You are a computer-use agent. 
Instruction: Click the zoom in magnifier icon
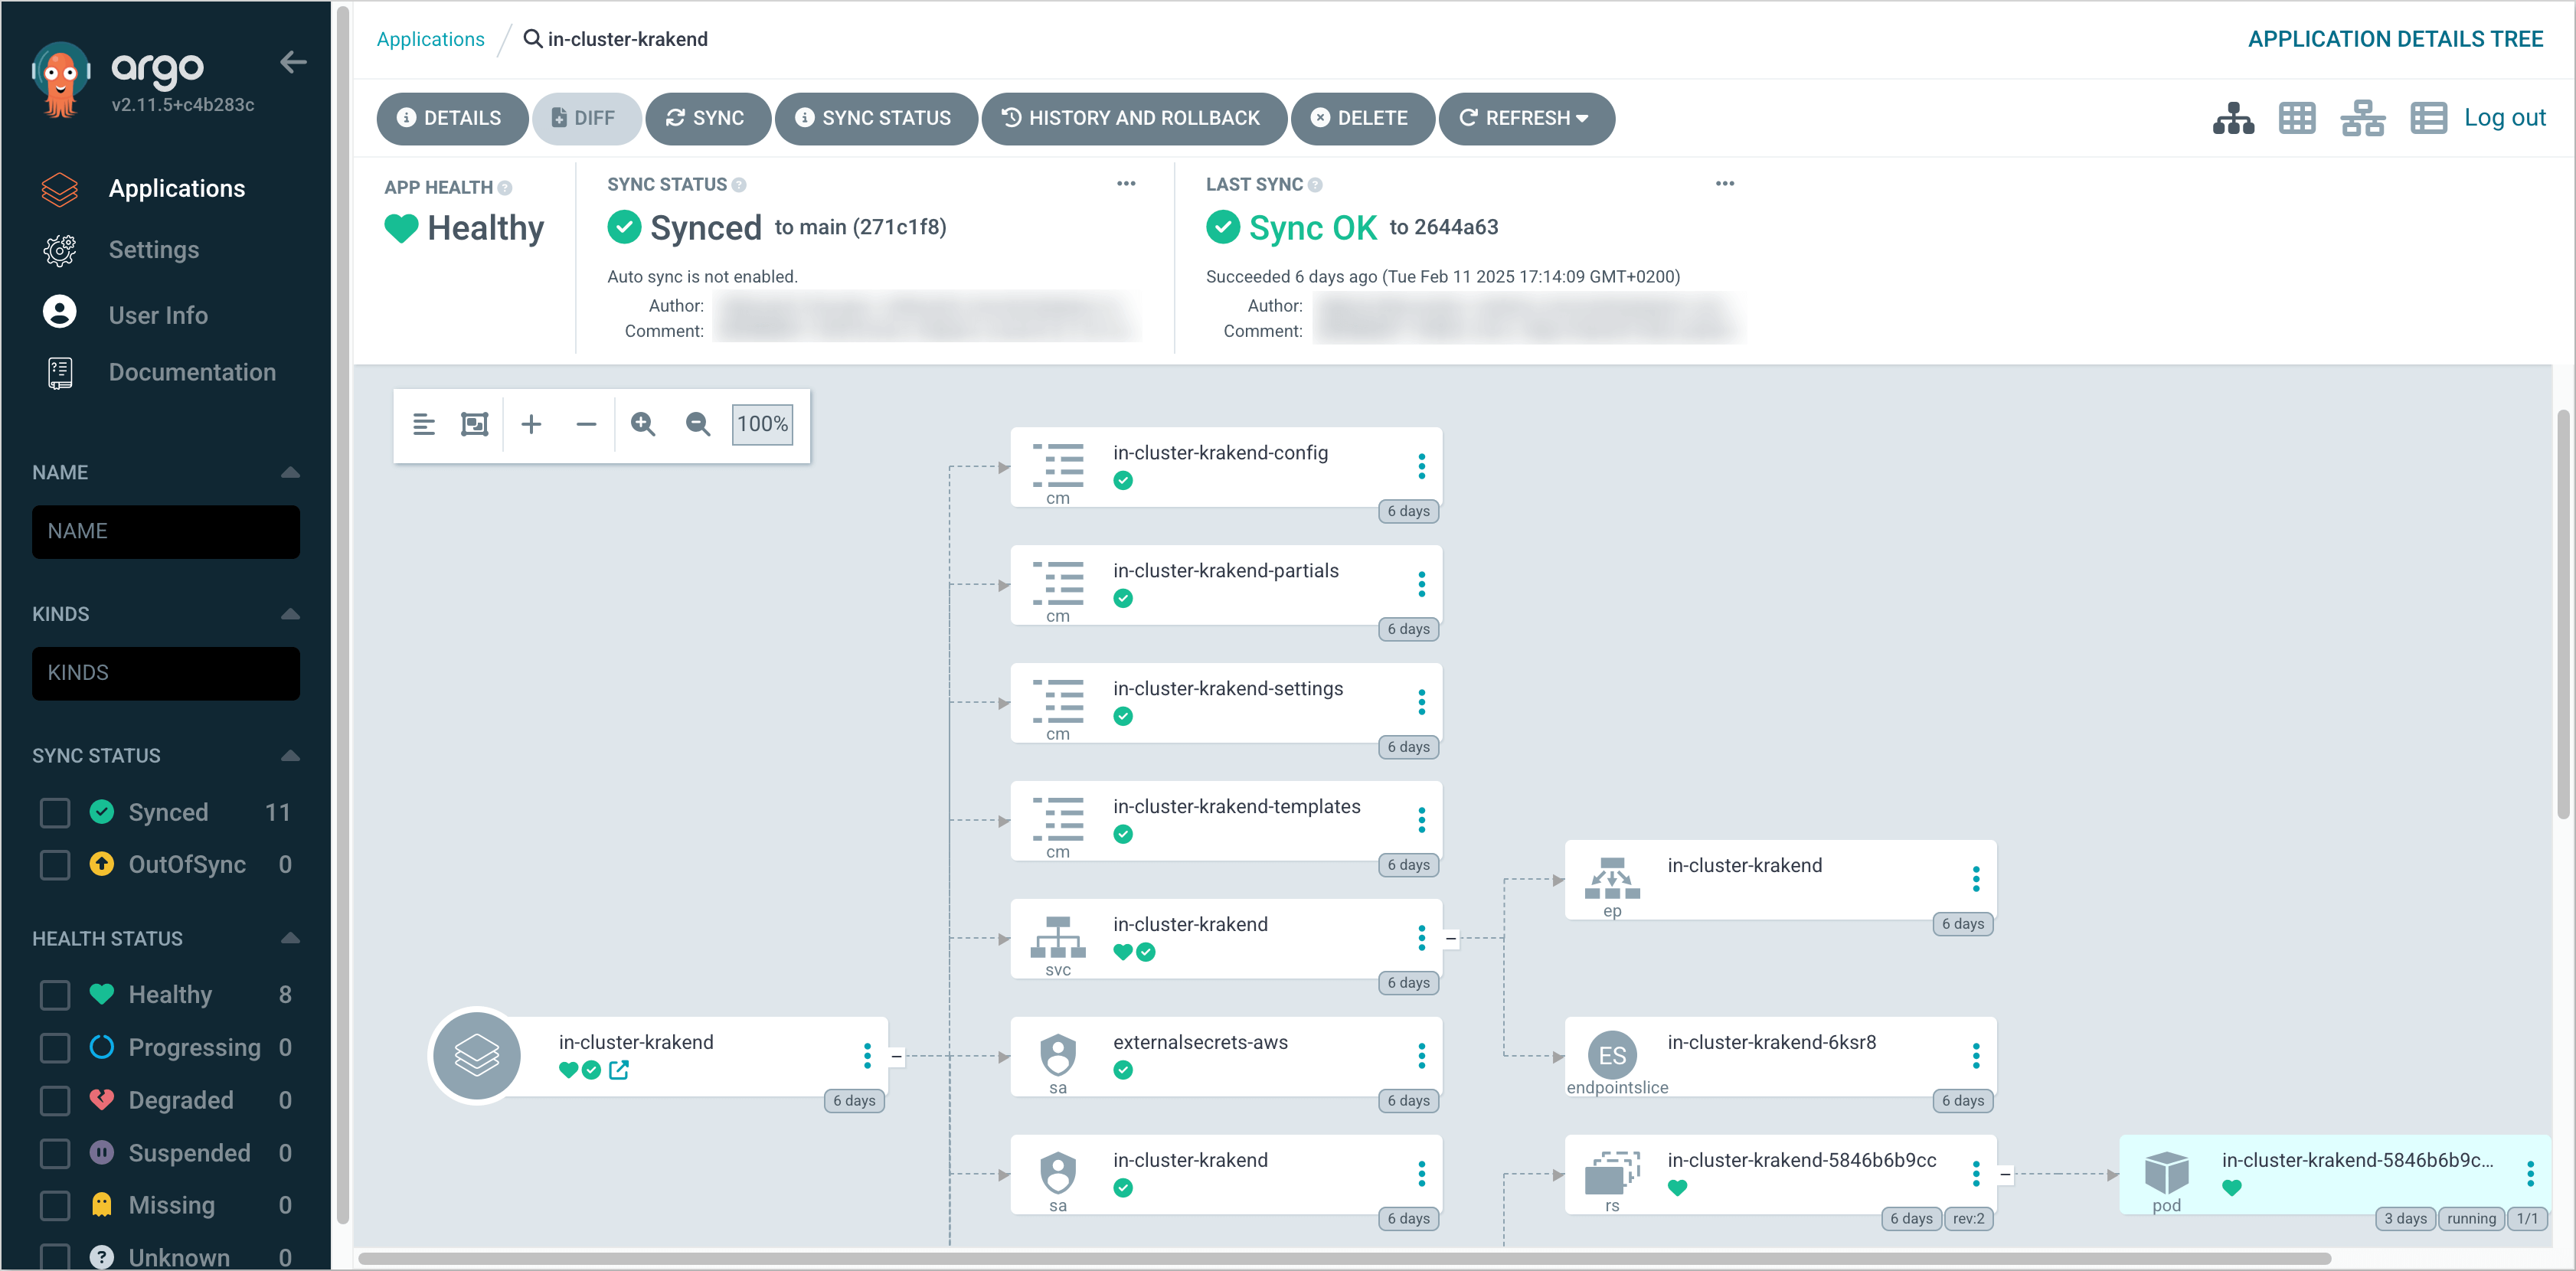(643, 424)
